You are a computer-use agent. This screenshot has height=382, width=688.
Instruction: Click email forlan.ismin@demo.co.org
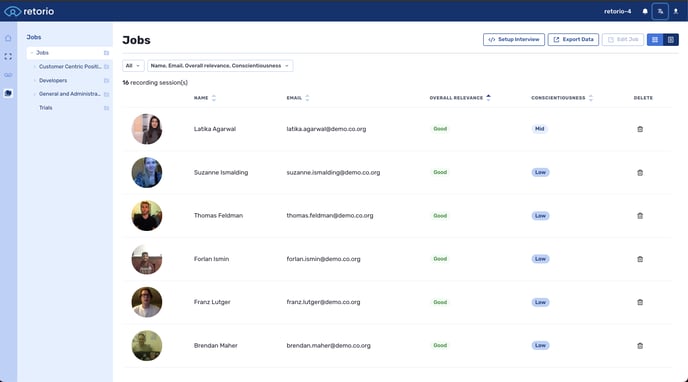323,259
